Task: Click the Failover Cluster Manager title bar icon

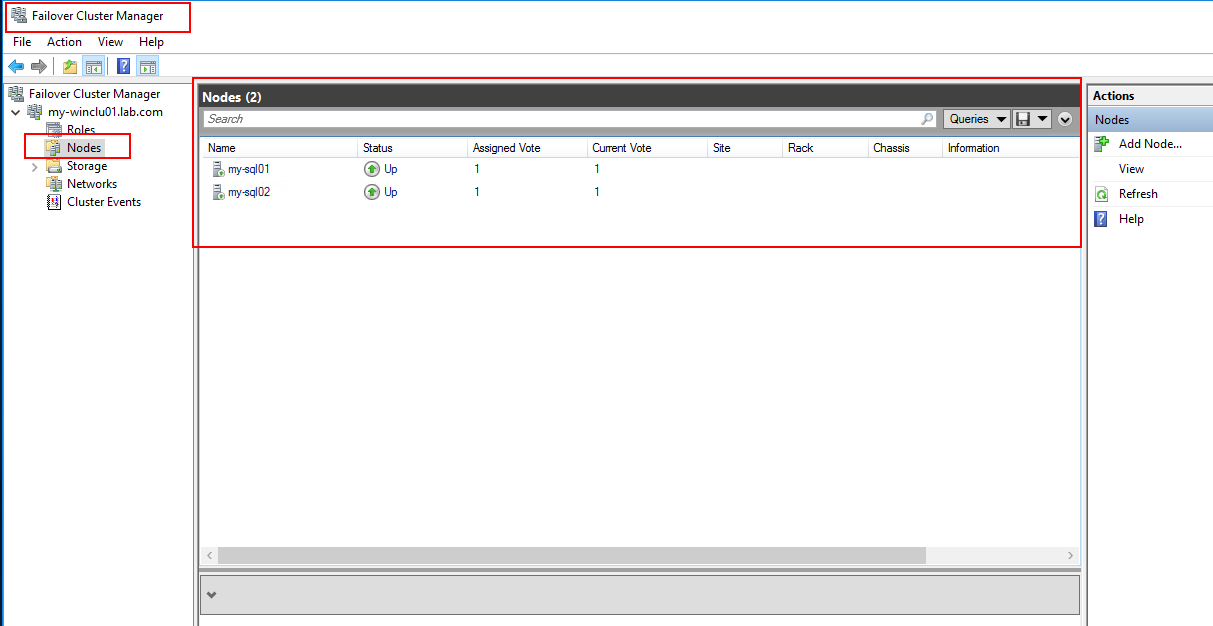Action: (x=19, y=16)
